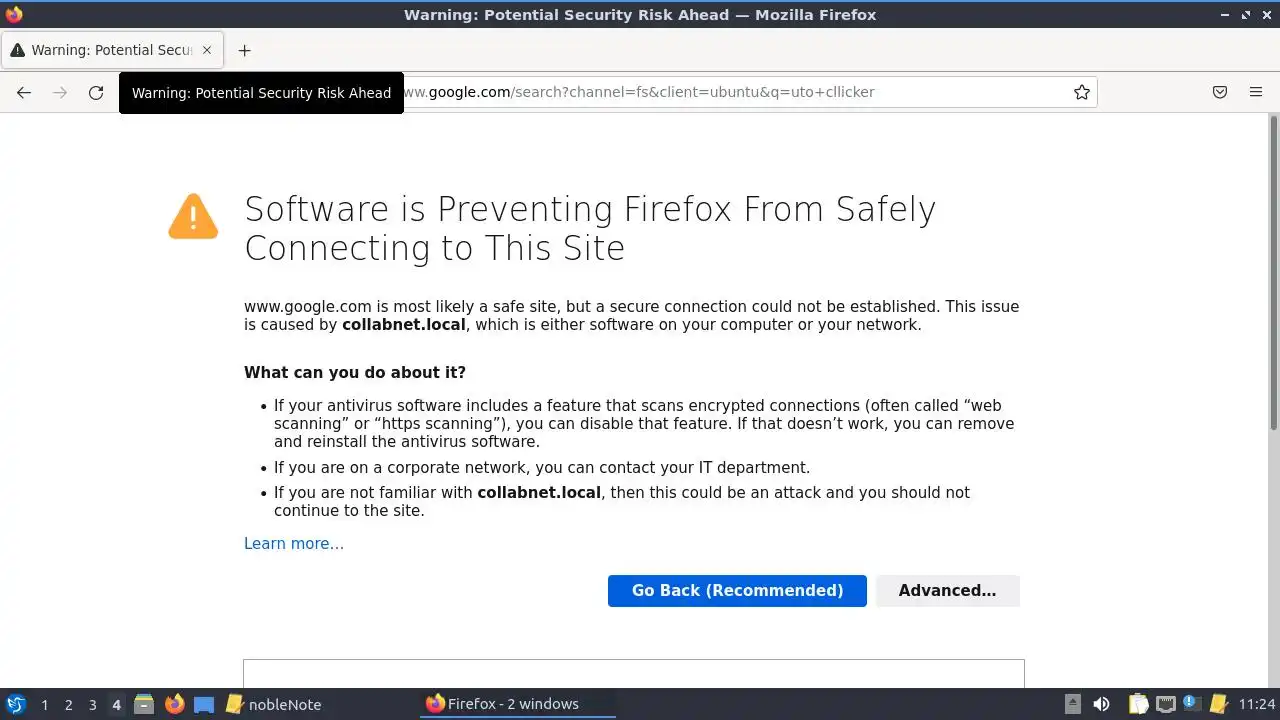
Task: Expand the Advanced... error details
Action: tap(947, 590)
